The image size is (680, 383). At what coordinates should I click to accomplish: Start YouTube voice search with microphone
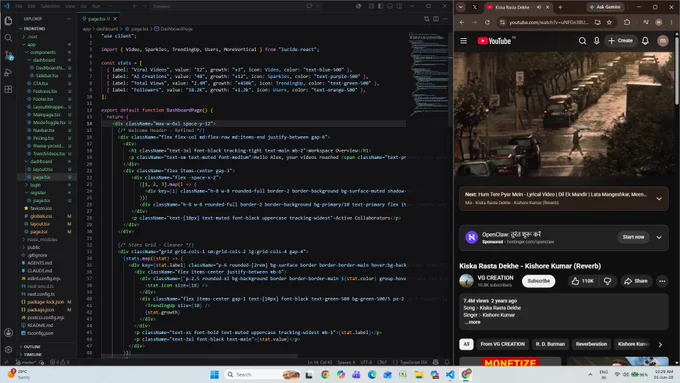pos(597,41)
